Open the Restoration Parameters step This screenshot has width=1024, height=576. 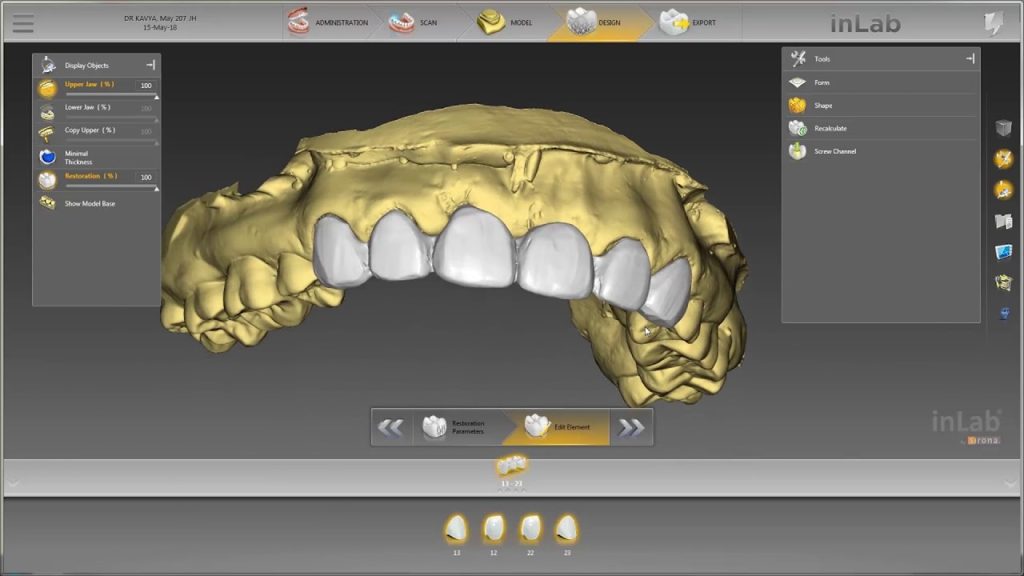[x=455, y=427]
